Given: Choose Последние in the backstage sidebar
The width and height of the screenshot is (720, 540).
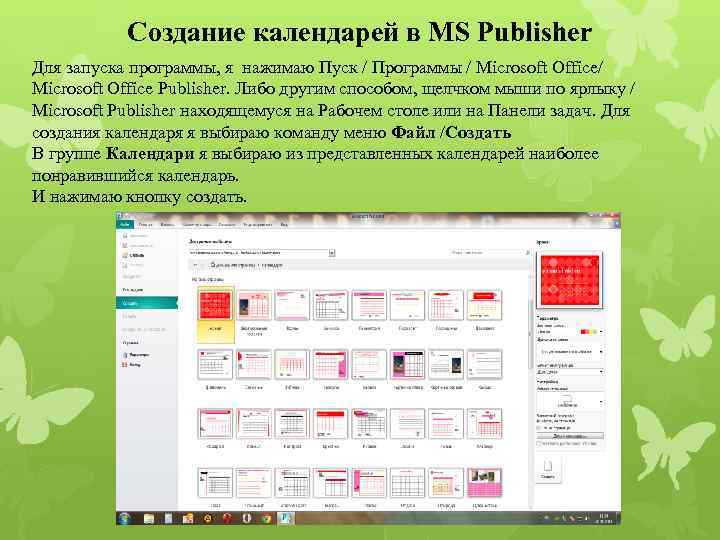Looking at the screenshot, I should tap(133, 290).
